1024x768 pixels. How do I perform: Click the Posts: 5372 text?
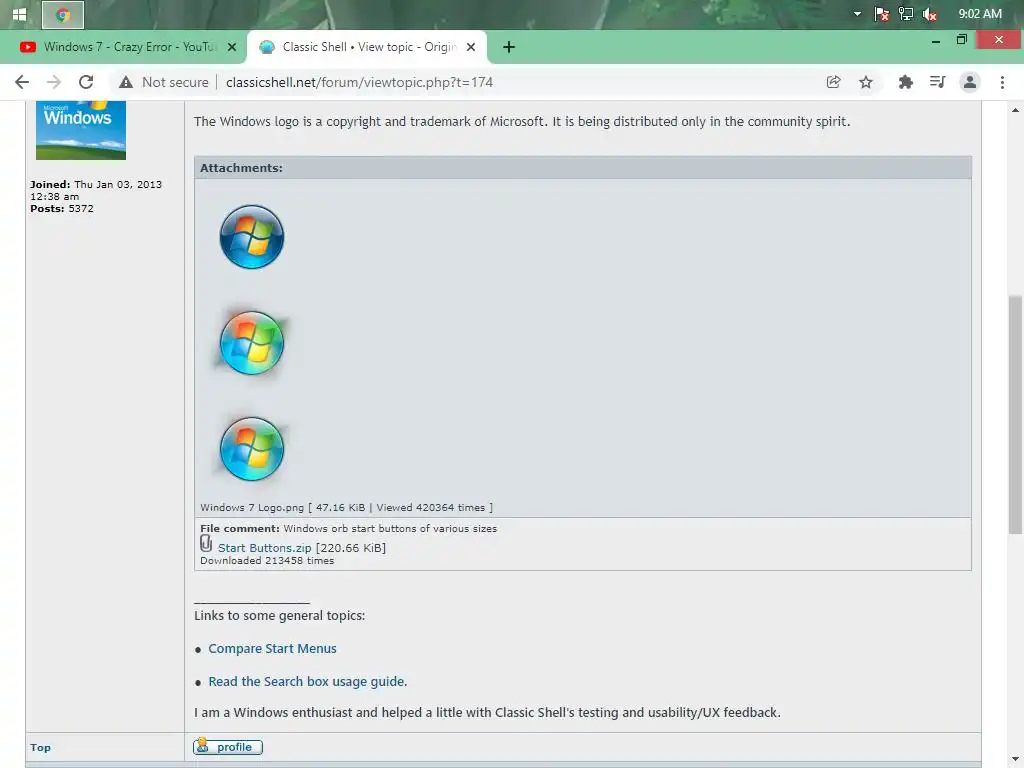click(62, 208)
